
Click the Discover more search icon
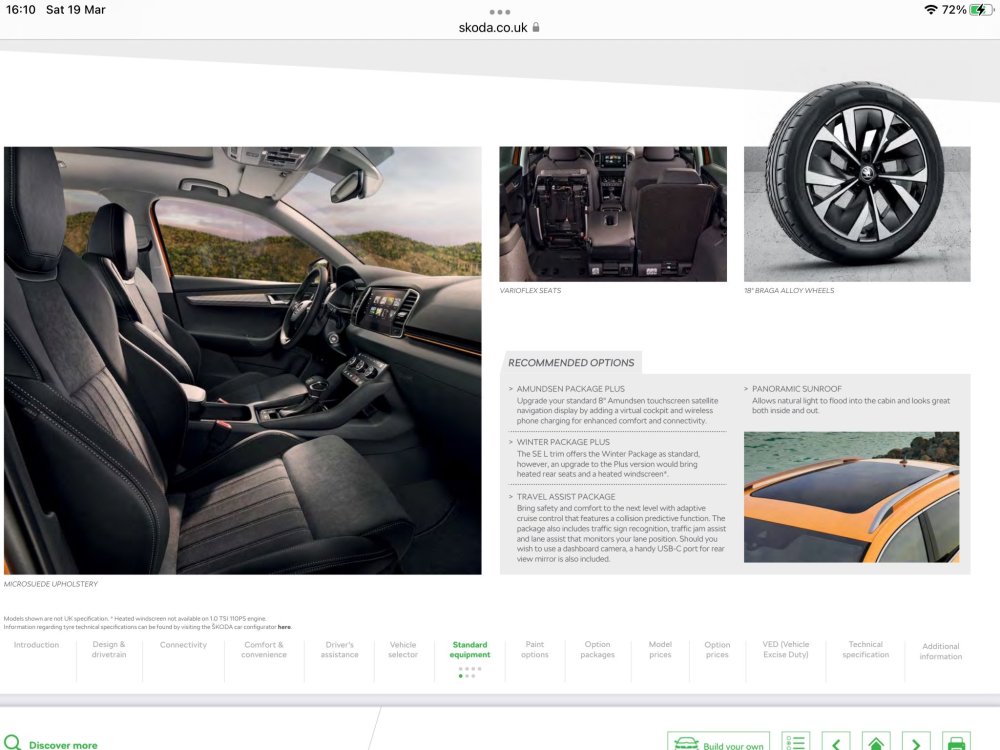(13, 742)
